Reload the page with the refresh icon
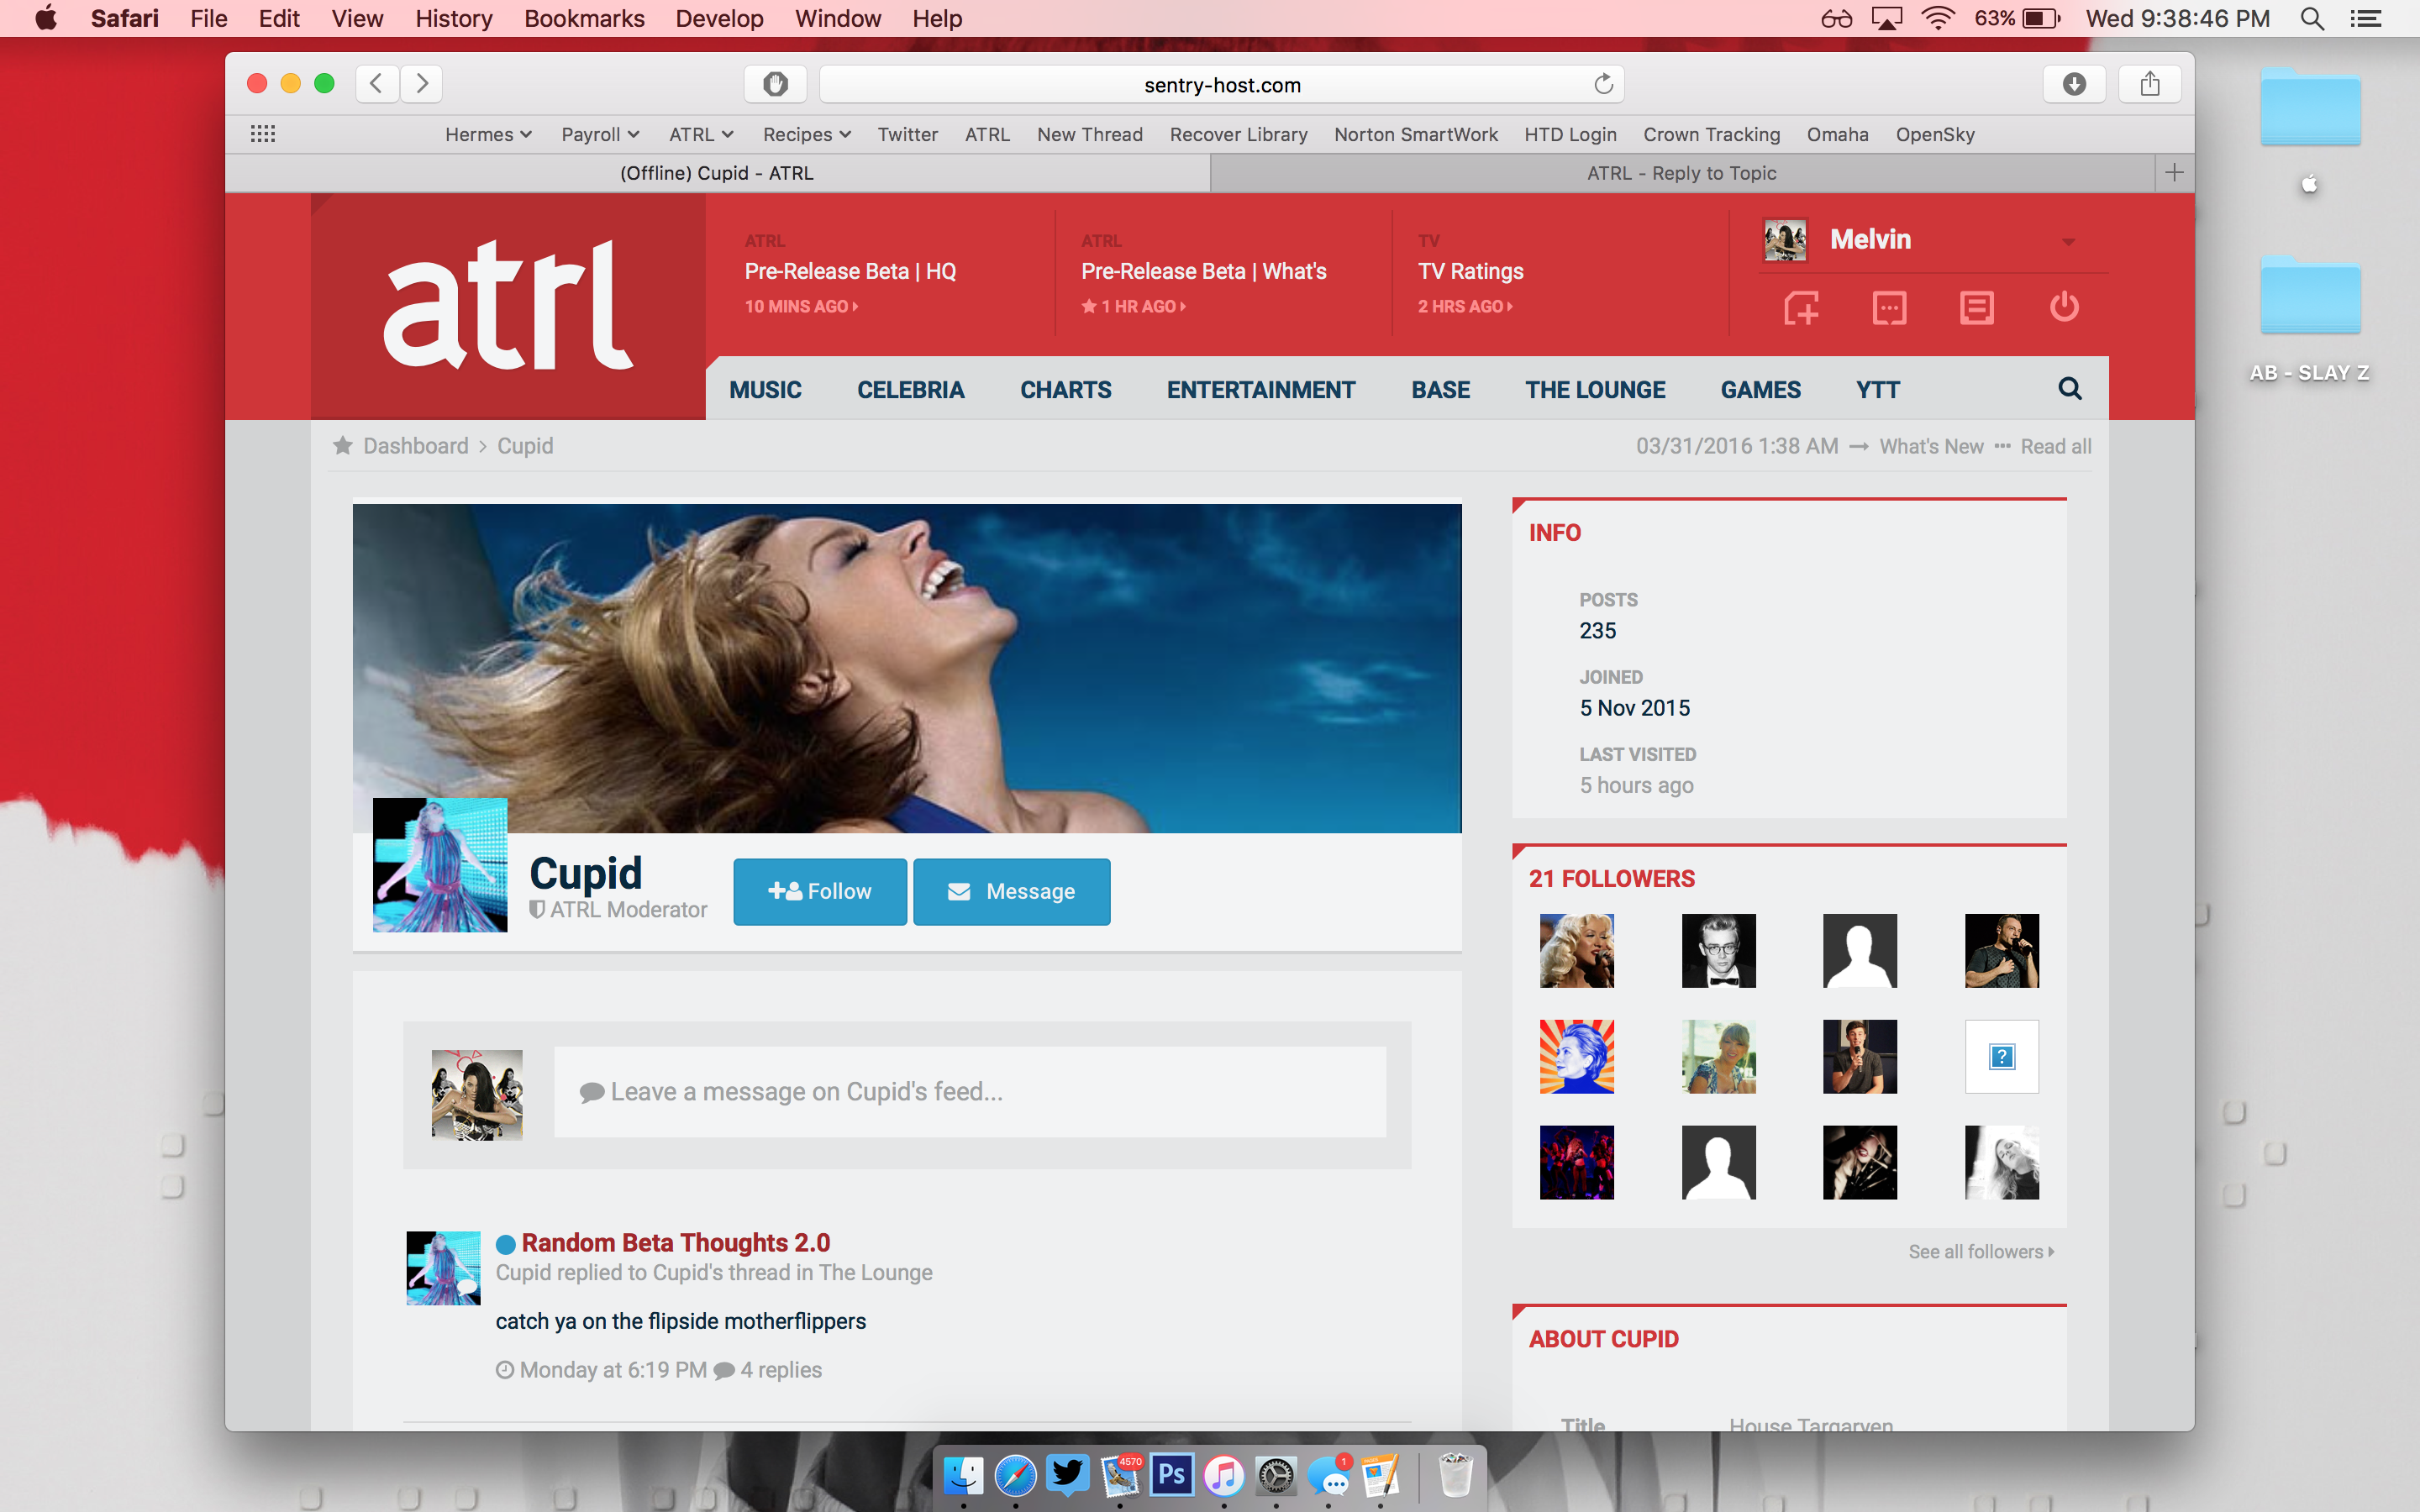The image size is (2420, 1512). [1603, 84]
